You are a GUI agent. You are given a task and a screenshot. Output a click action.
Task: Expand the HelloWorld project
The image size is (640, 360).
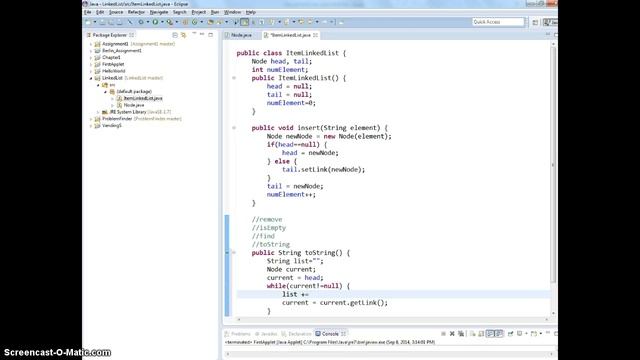coord(91,71)
